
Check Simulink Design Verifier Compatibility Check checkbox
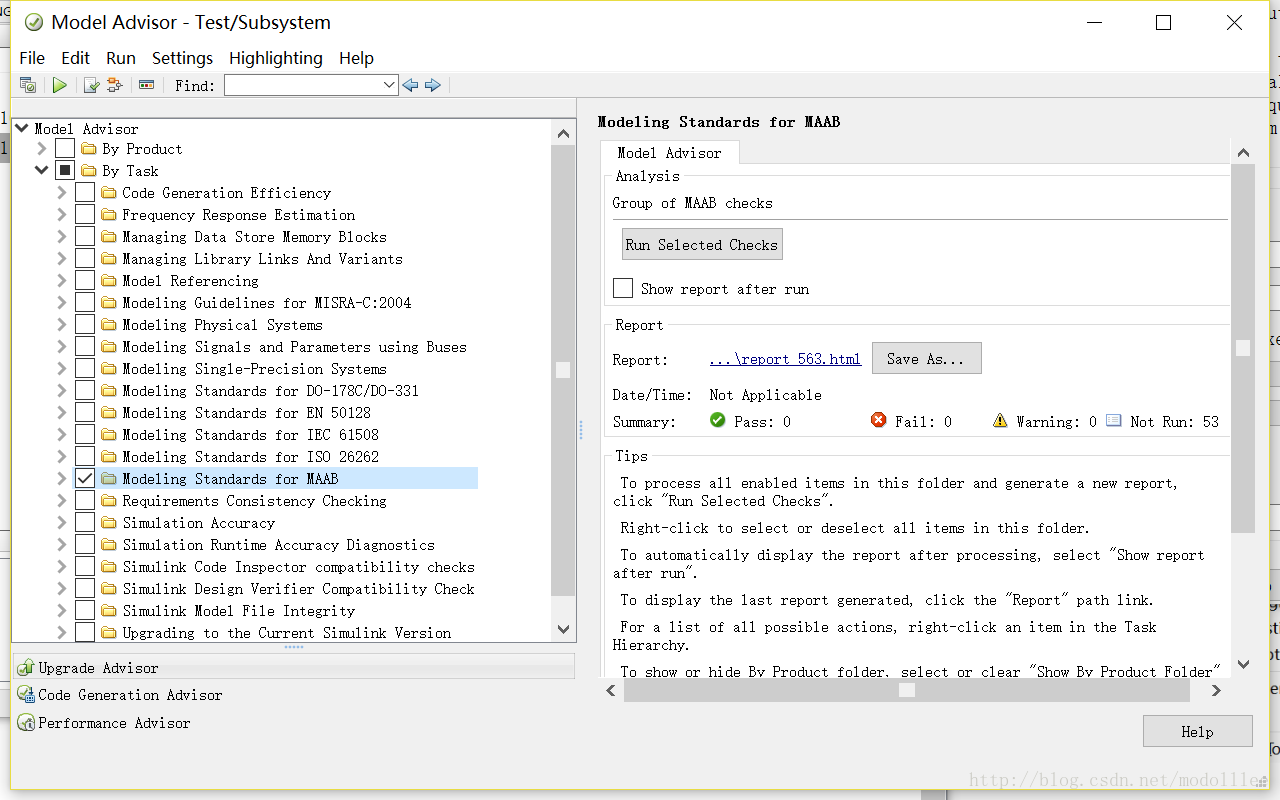pyautogui.click(x=85, y=589)
